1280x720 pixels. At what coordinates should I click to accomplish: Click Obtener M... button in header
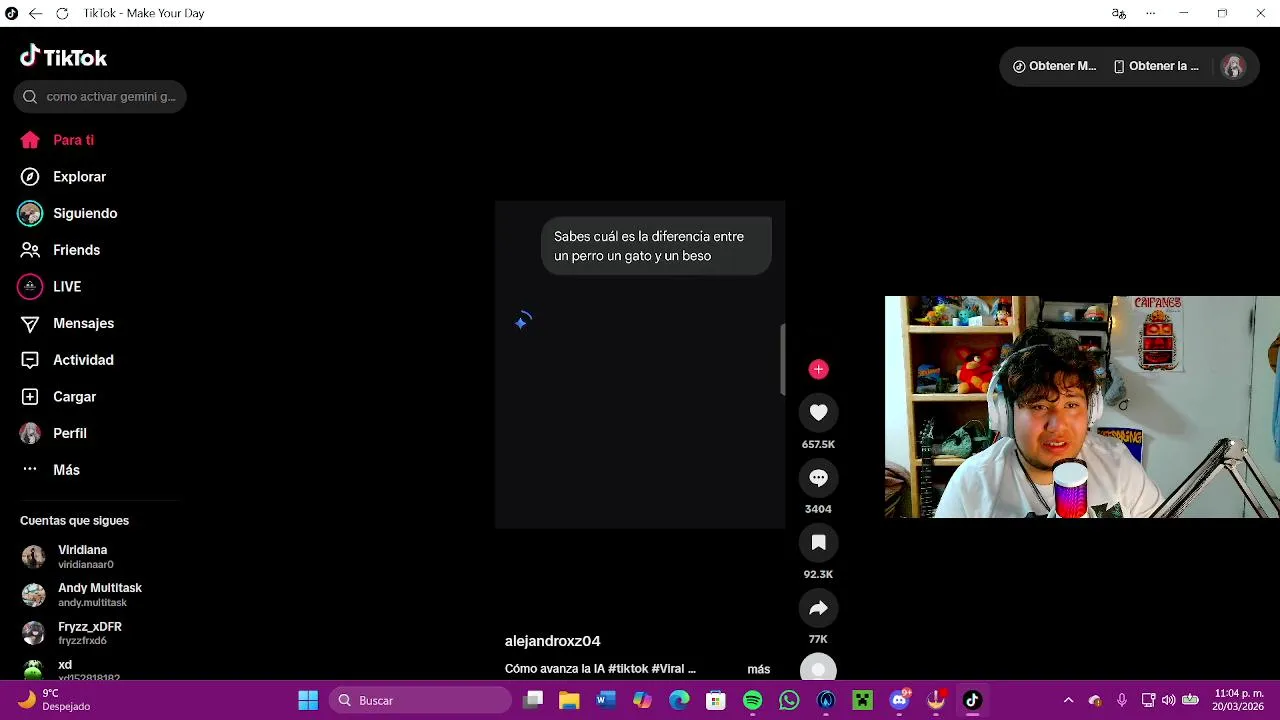[1054, 66]
